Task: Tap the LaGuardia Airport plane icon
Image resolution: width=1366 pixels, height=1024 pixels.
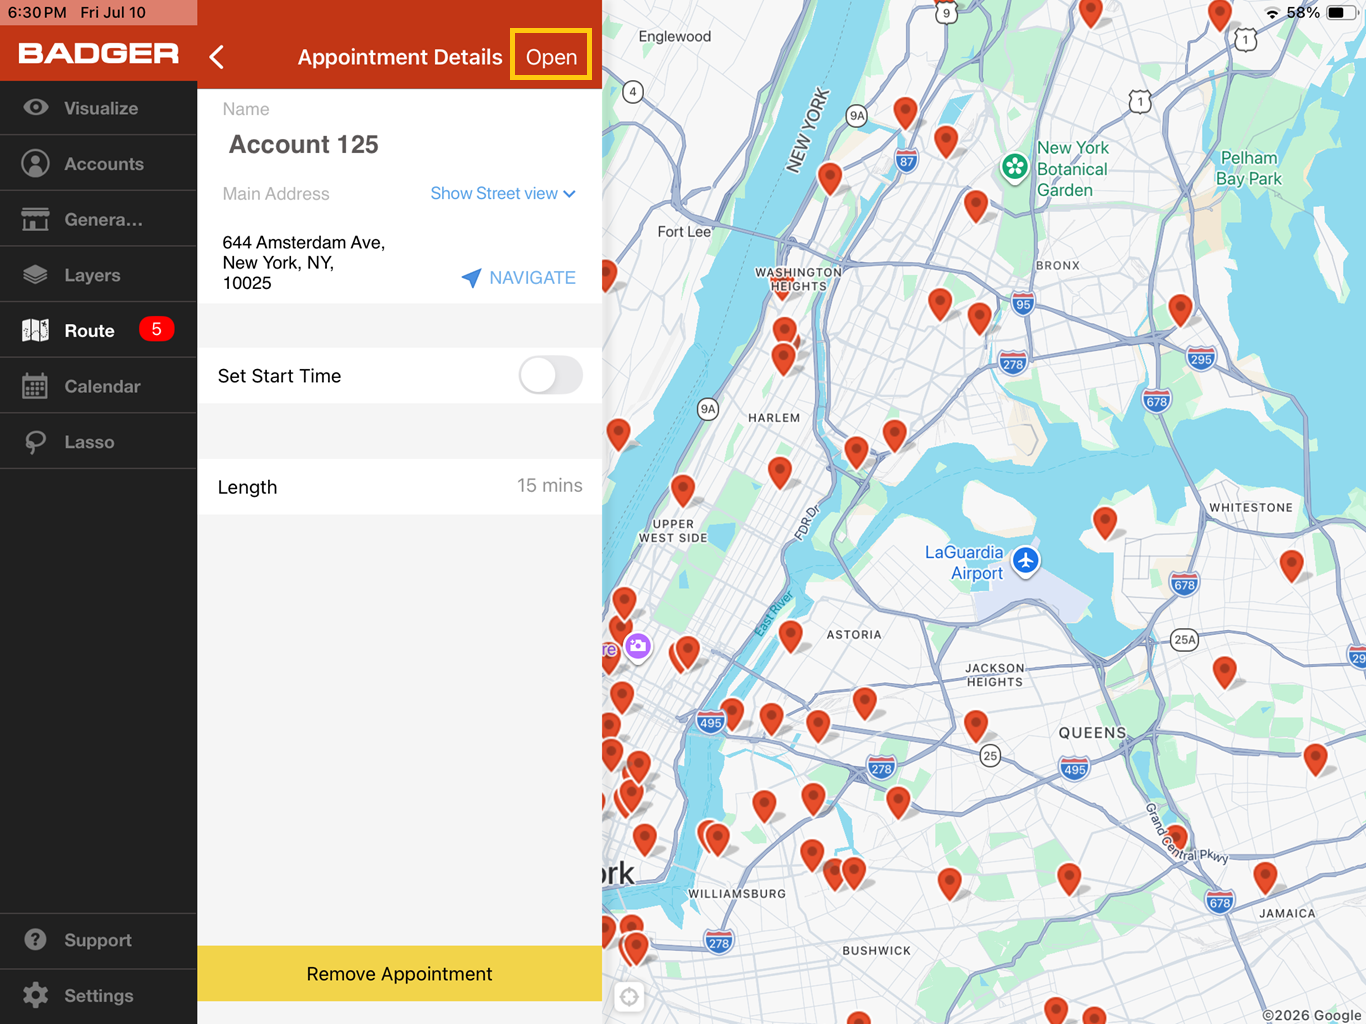Action: (x=1026, y=560)
